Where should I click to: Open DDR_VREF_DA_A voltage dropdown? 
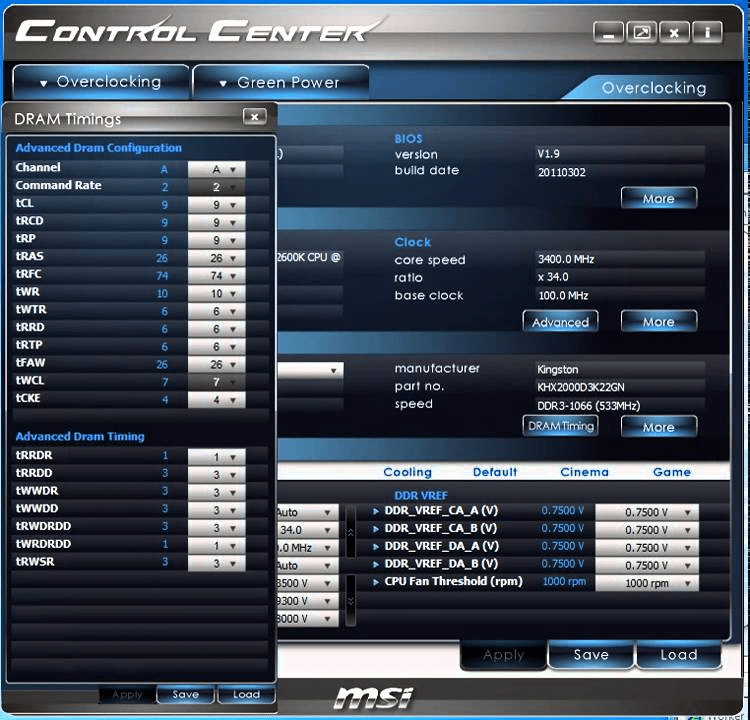click(x=647, y=547)
